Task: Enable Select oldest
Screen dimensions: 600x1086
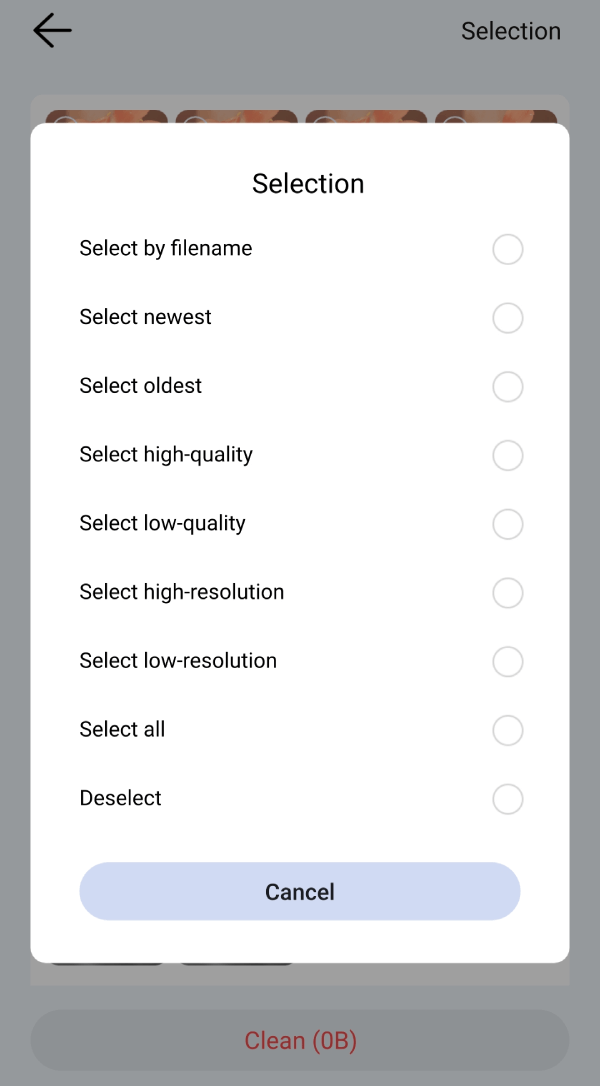Action: coord(507,387)
